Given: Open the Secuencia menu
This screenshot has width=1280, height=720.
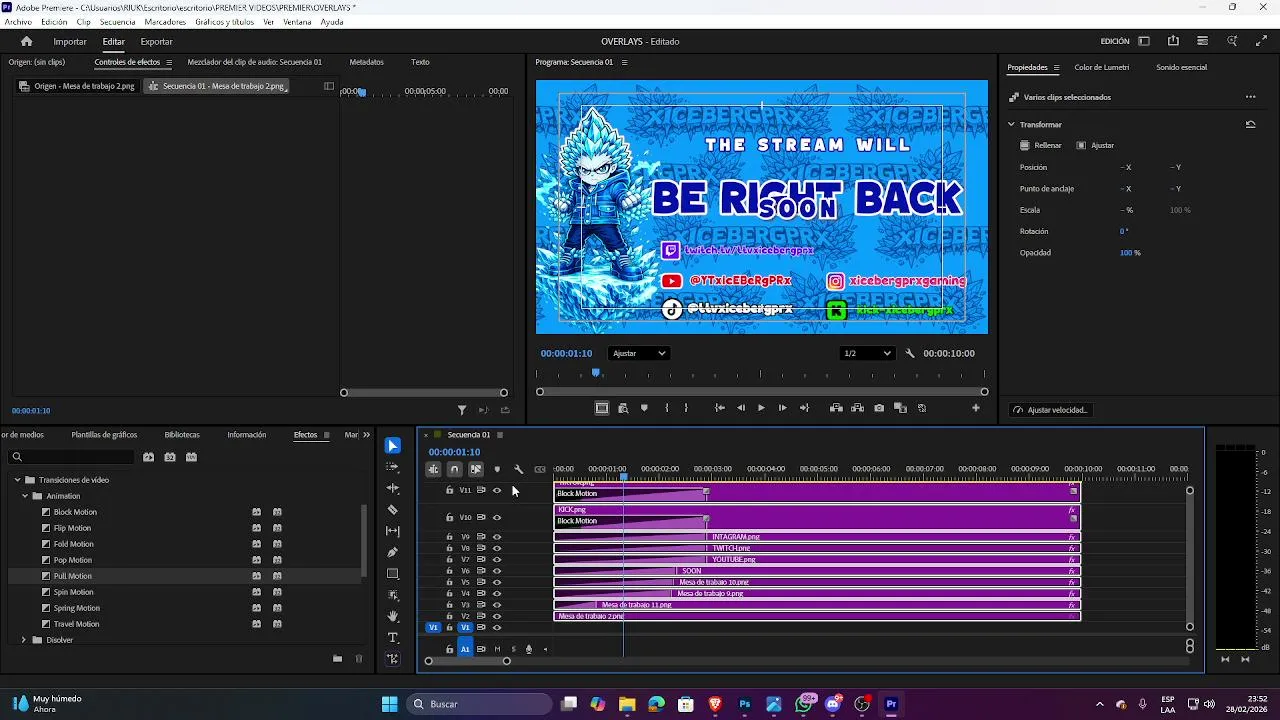Looking at the screenshot, I should coord(117,22).
